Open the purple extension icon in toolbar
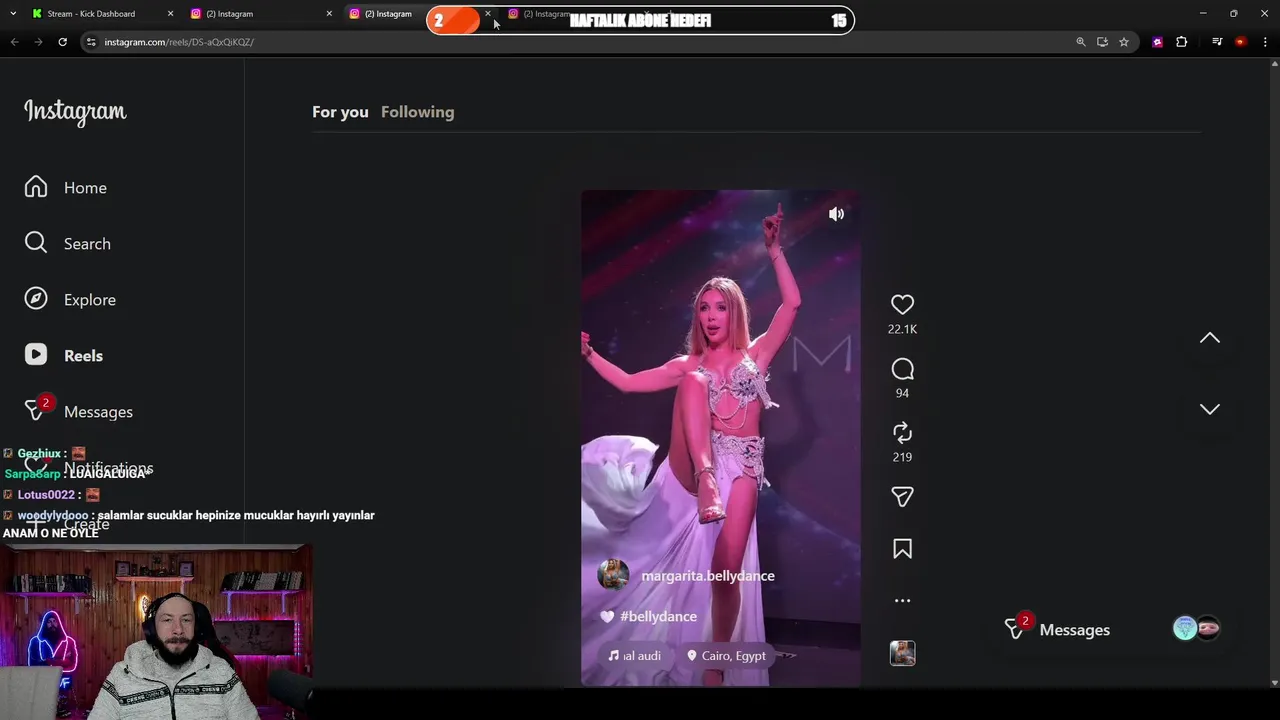Image resolution: width=1280 pixels, height=720 pixels. [1158, 42]
